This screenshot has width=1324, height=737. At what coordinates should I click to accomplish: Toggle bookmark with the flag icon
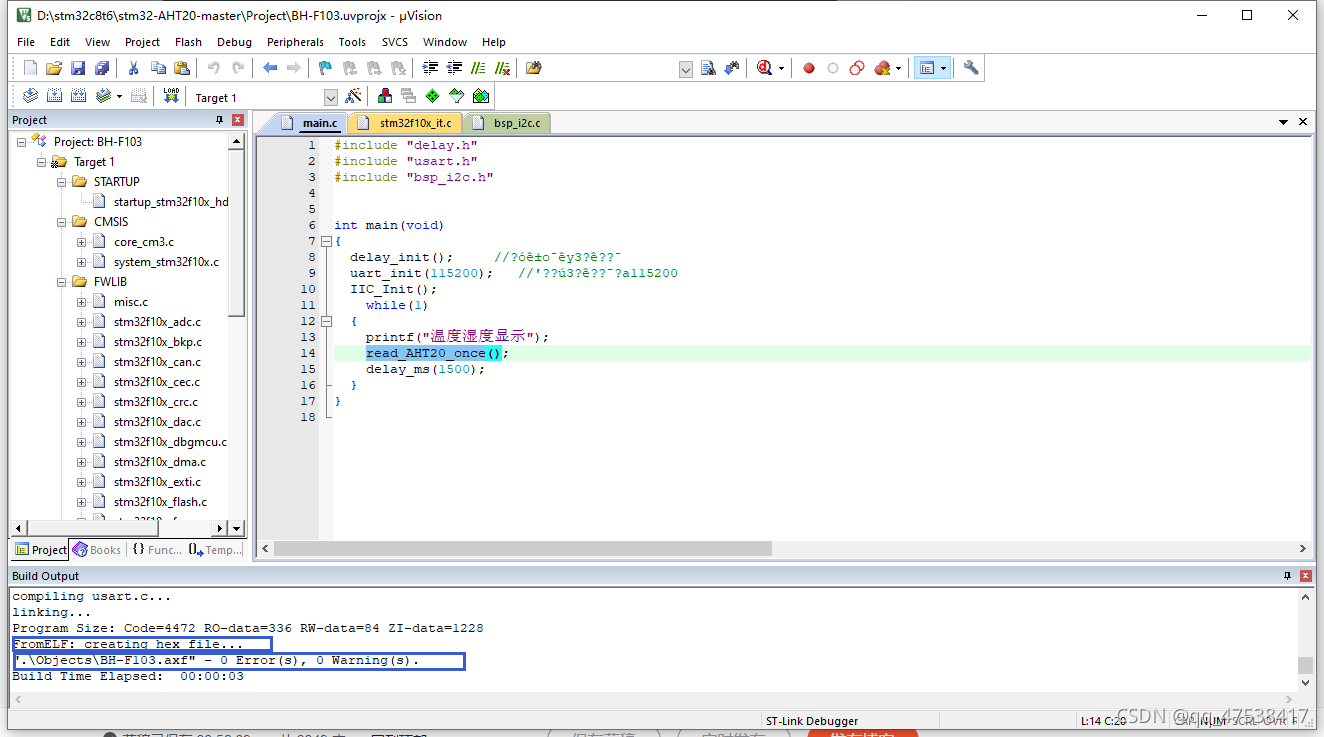(x=325, y=68)
